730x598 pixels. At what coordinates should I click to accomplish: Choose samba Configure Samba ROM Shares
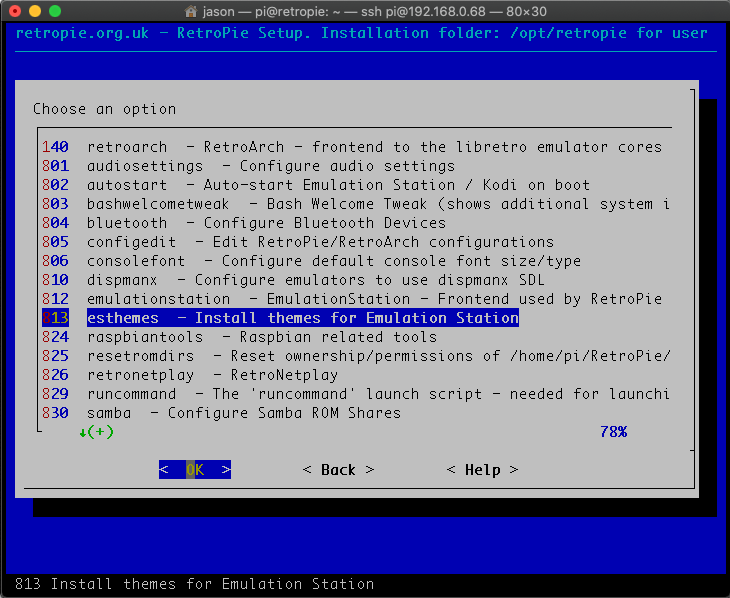(x=243, y=413)
